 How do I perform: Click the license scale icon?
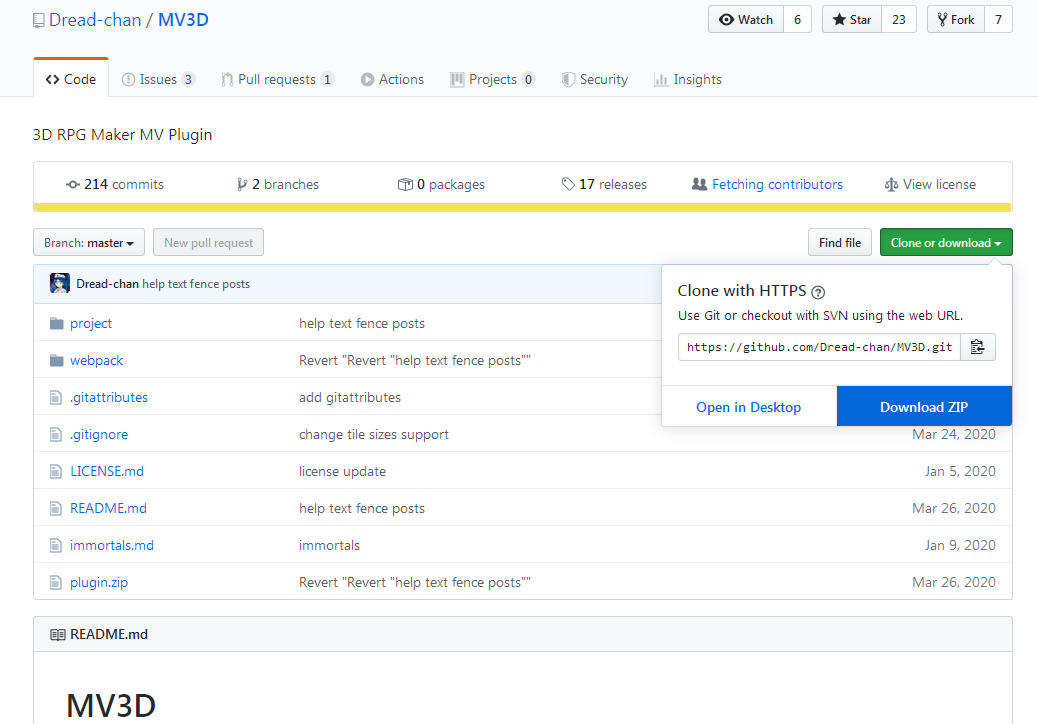point(891,185)
